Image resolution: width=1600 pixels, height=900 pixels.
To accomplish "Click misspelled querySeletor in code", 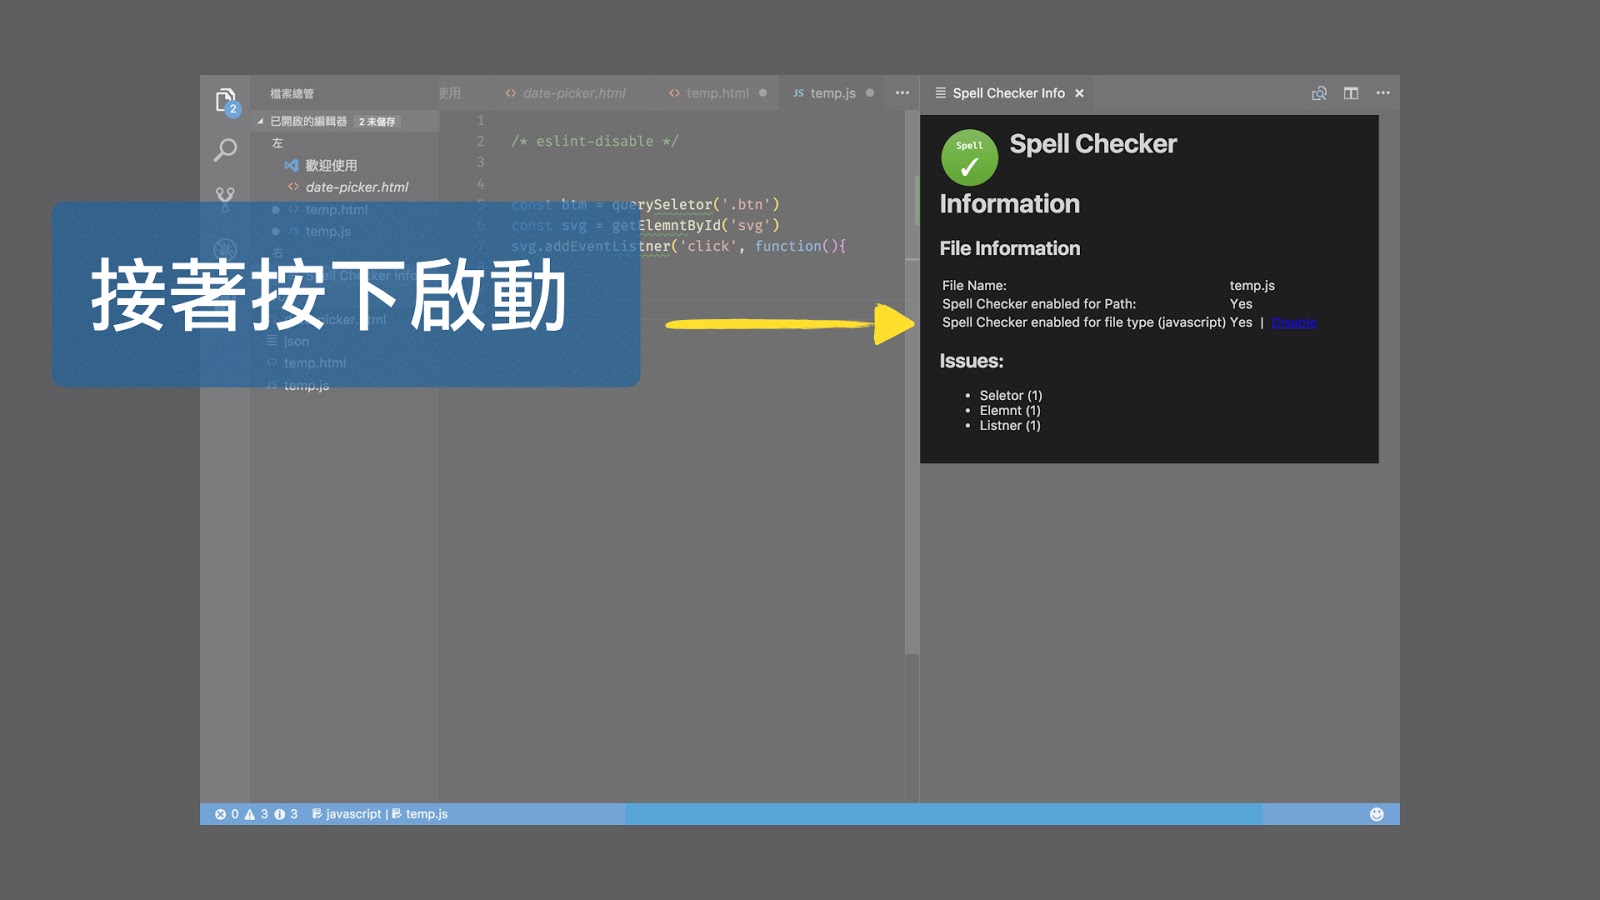I will [664, 204].
